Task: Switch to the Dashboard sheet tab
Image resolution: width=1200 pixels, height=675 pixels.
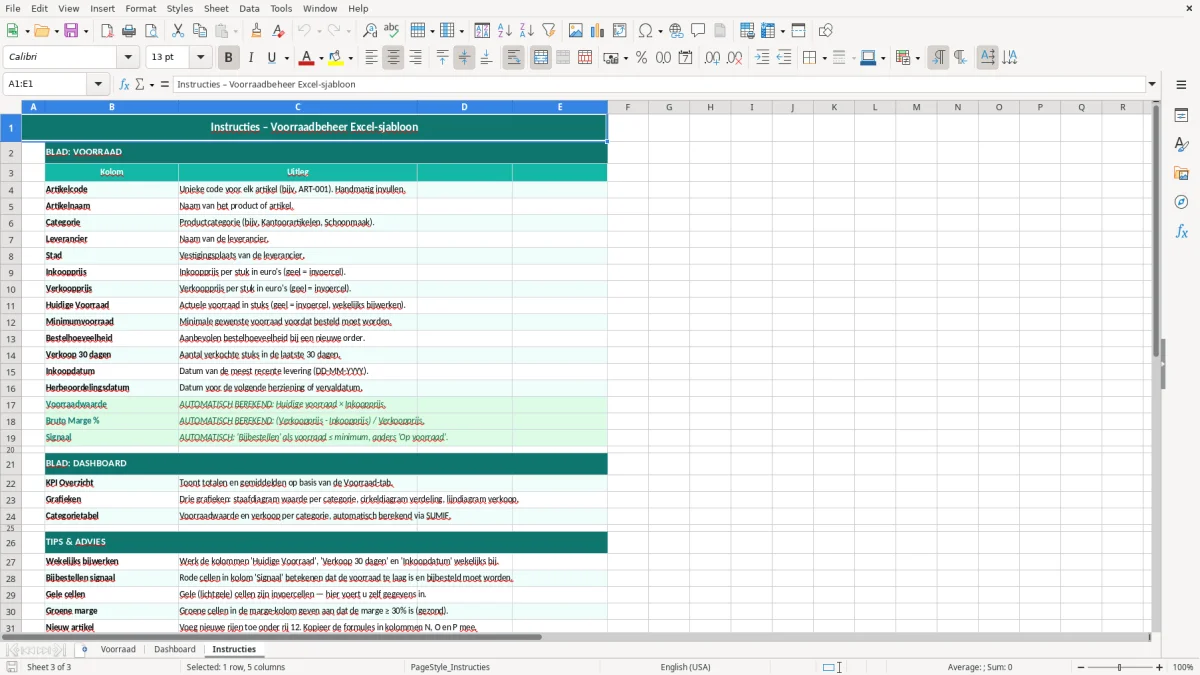Action: 175,649
